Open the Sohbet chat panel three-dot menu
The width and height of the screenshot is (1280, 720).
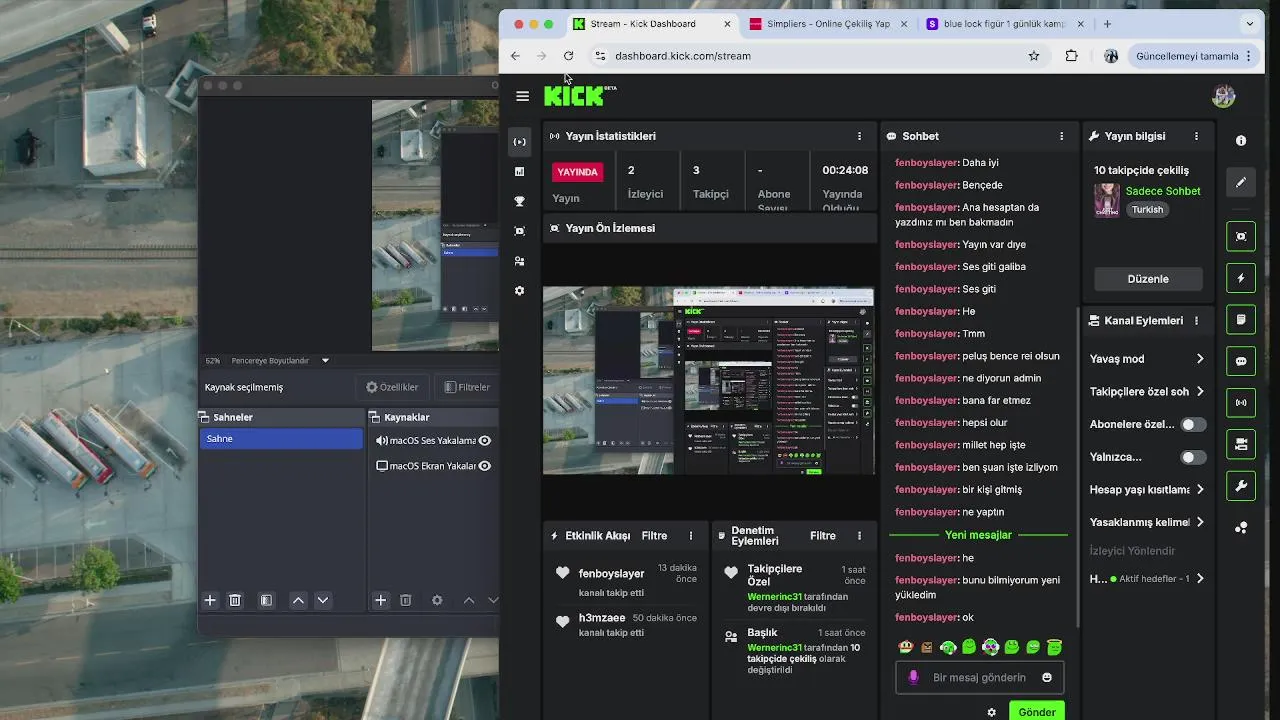(1062, 136)
